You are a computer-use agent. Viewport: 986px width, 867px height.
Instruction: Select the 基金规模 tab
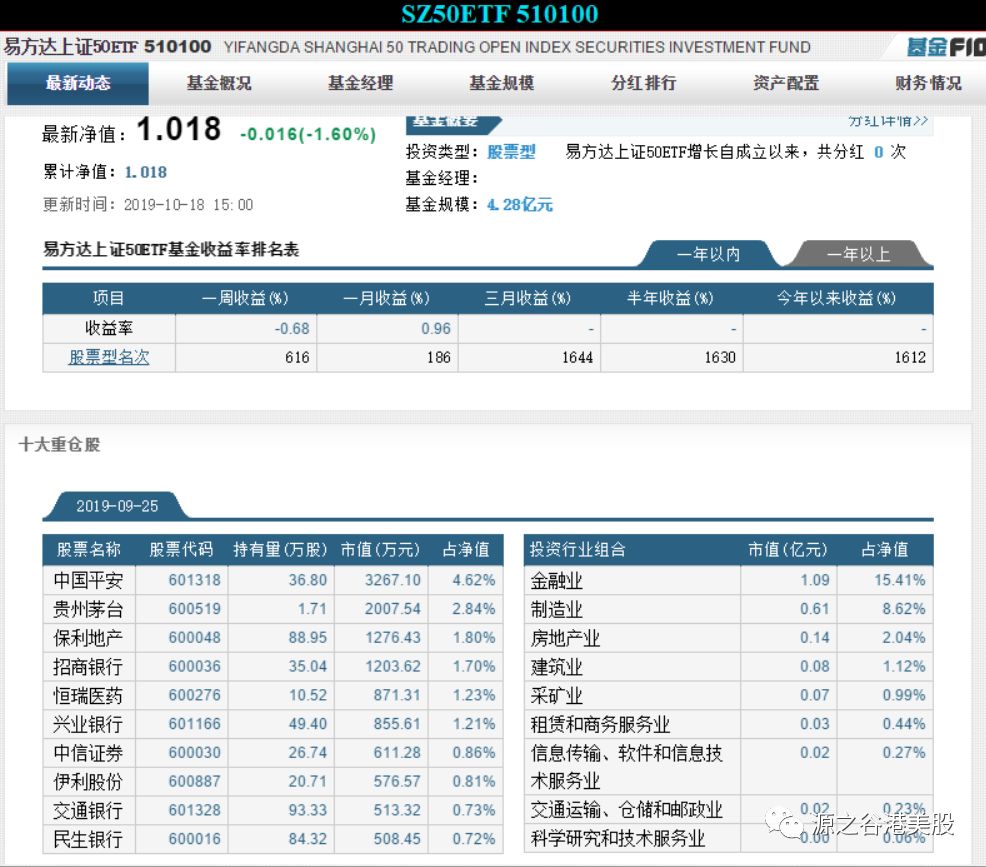(502, 83)
